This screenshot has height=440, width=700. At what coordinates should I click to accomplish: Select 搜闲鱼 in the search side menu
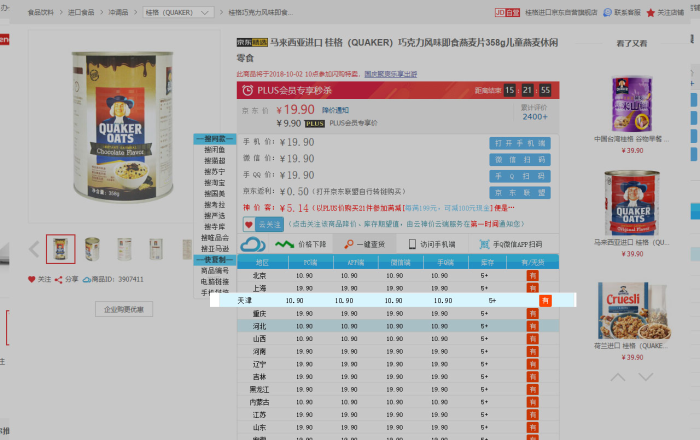click(215, 149)
